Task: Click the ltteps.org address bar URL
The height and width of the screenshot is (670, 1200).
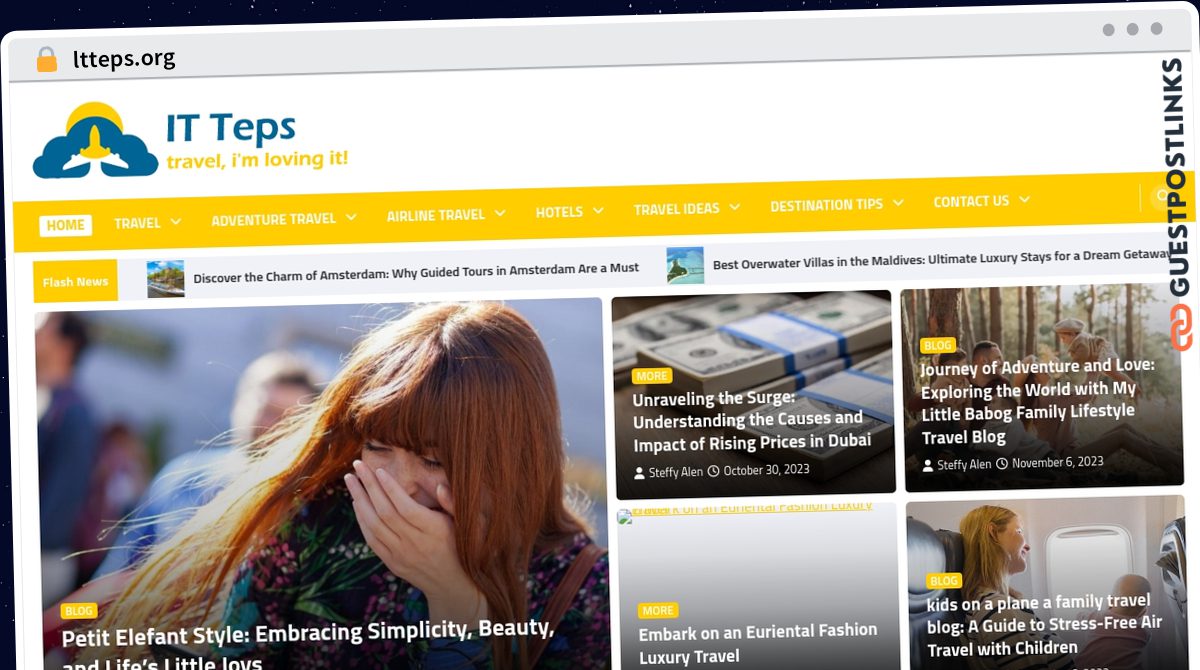Action: coord(124,59)
